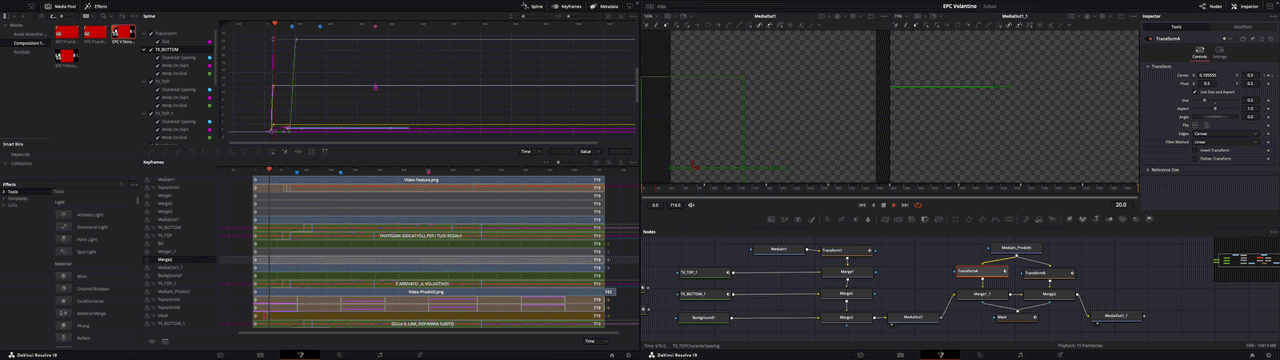Select Blinn material tool in Effects
Image resolution: width=1280 pixels, height=360 pixels.
(83, 276)
